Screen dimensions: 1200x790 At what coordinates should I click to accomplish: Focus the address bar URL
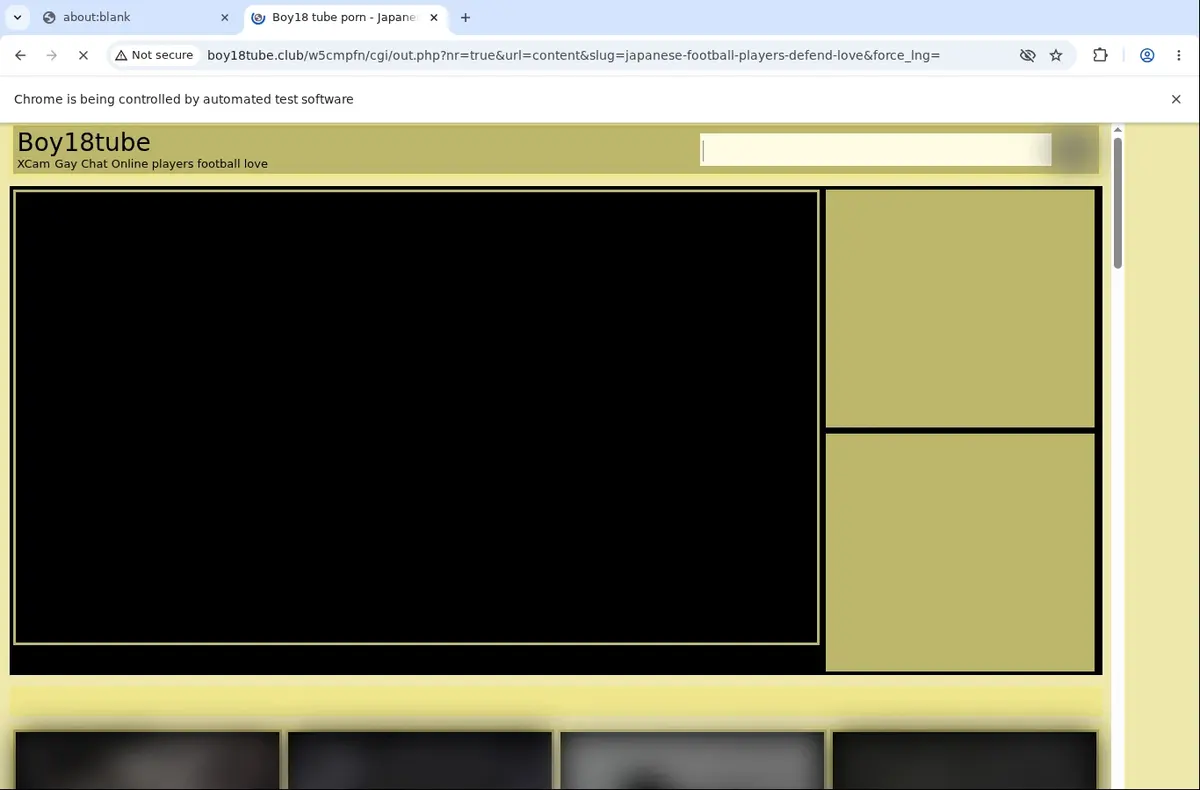tap(573, 55)
